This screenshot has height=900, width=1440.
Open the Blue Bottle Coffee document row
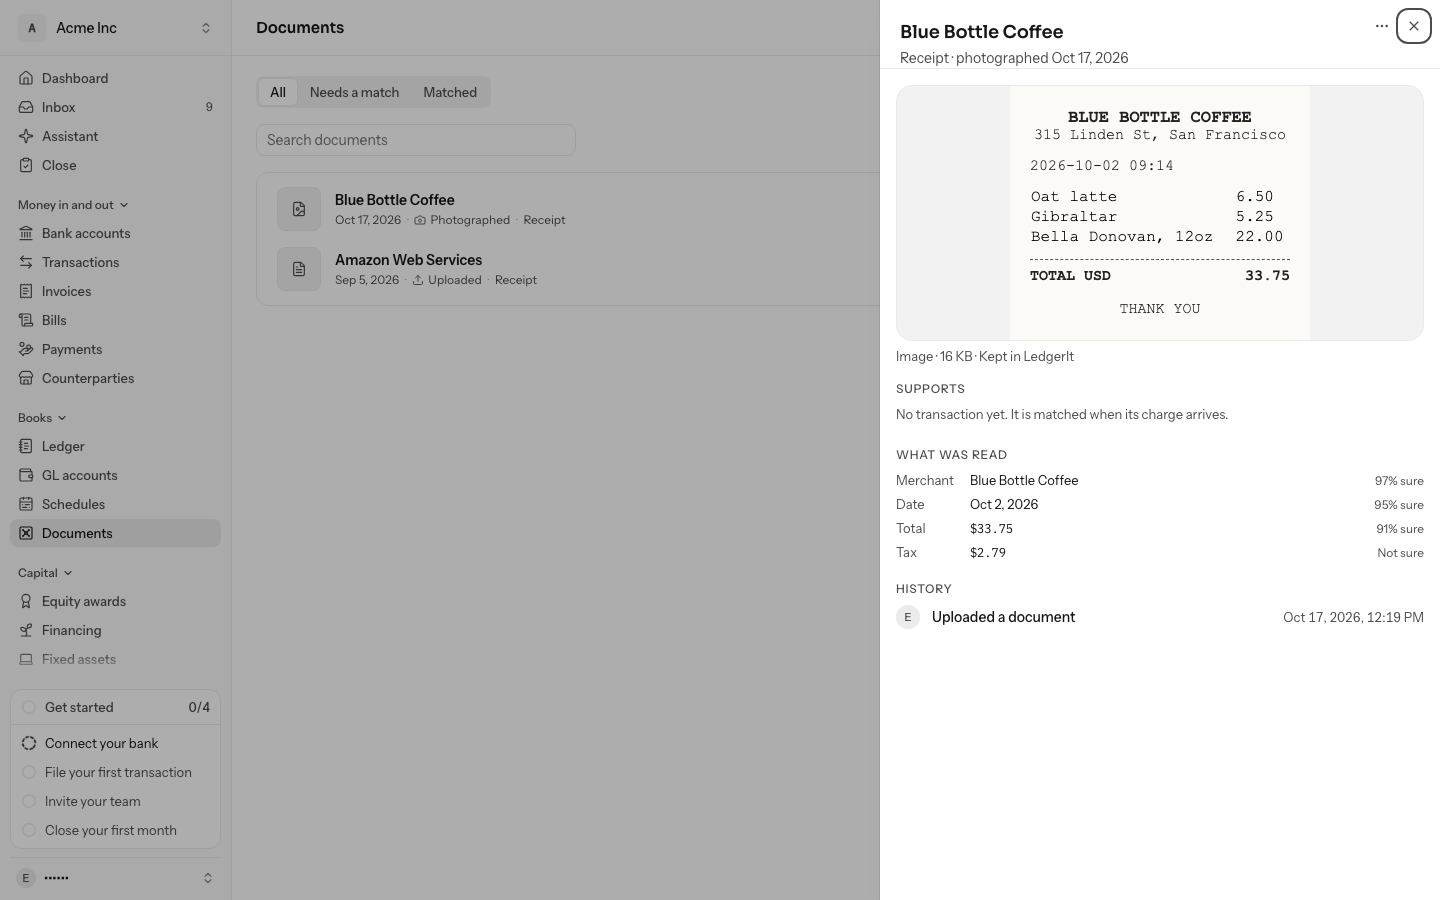point(568,209)
